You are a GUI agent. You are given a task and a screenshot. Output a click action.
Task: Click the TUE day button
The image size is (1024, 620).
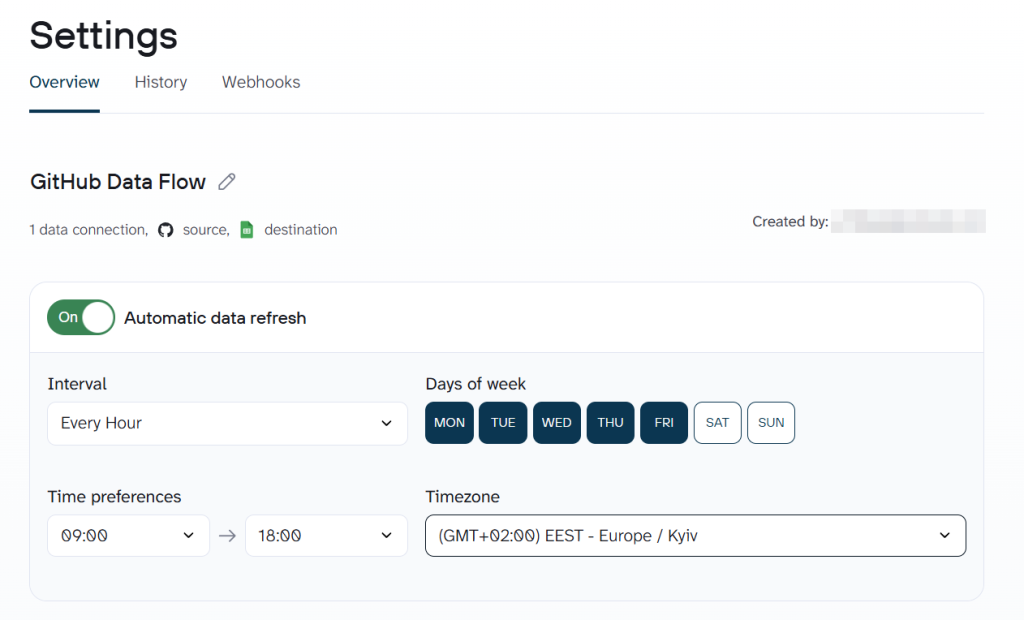pos(502,422)
